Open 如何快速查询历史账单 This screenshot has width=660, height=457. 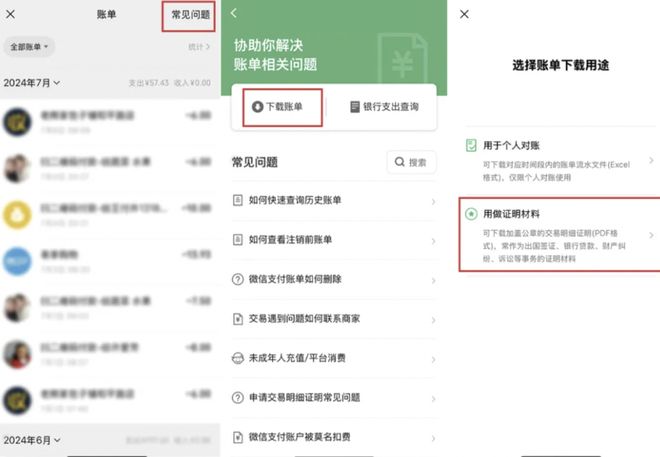(334, 200)
